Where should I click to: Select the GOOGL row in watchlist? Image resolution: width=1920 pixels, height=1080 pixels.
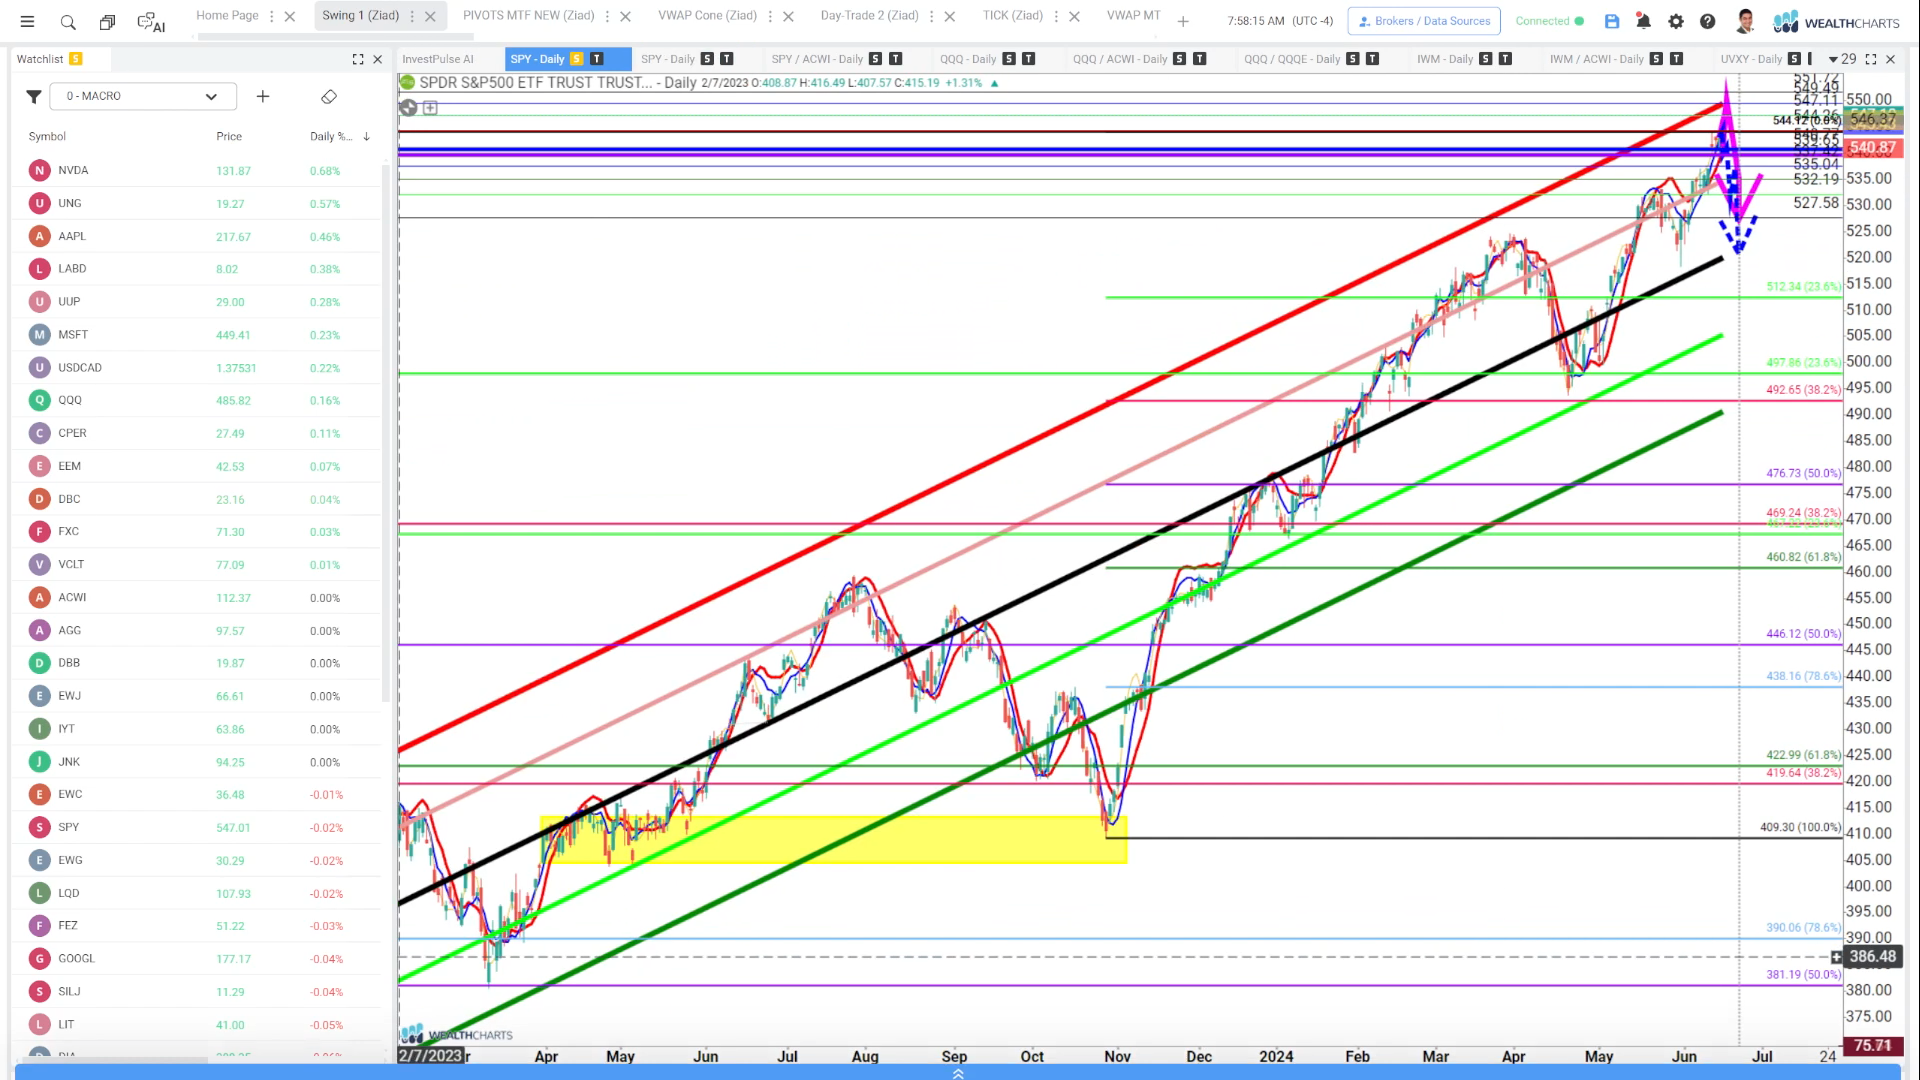pos(196,959)
